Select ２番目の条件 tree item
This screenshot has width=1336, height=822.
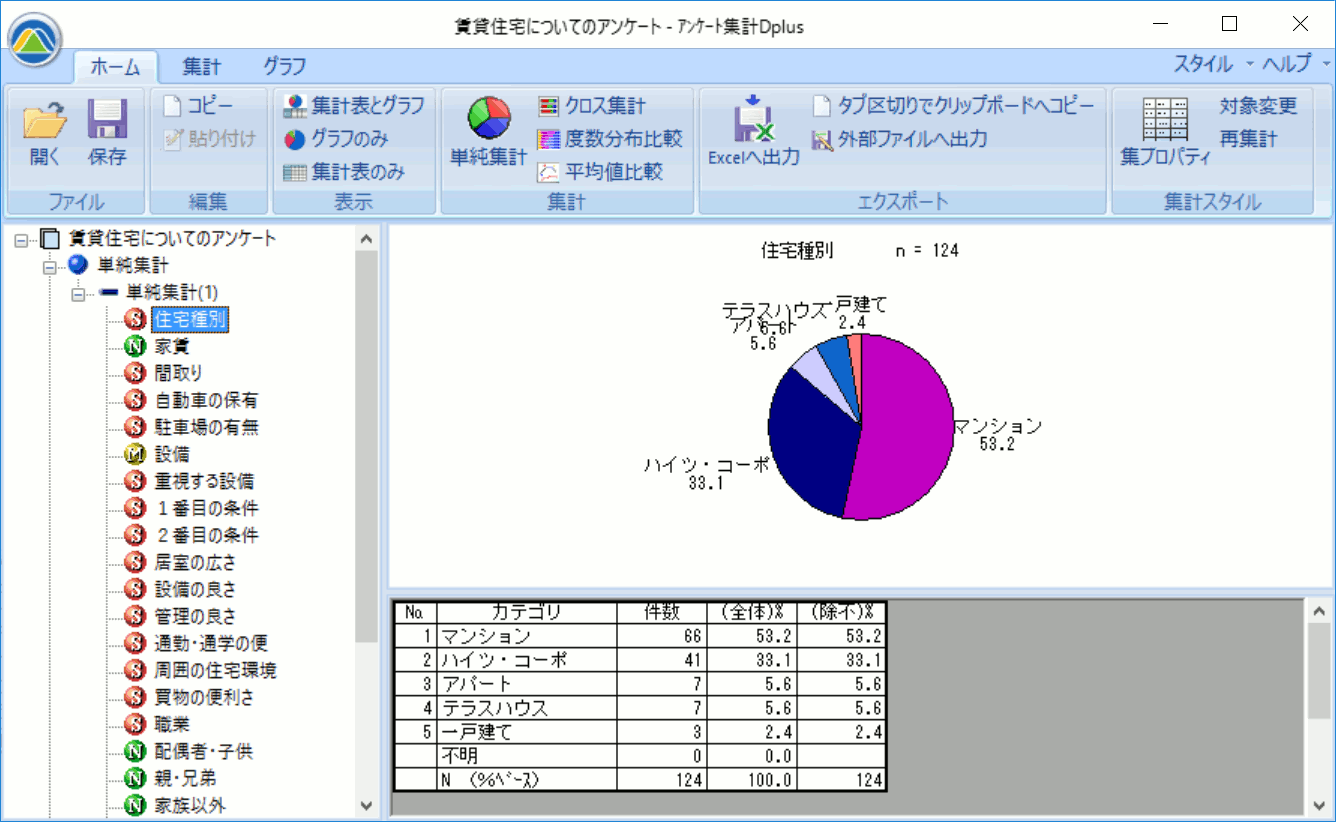[206, 535]
